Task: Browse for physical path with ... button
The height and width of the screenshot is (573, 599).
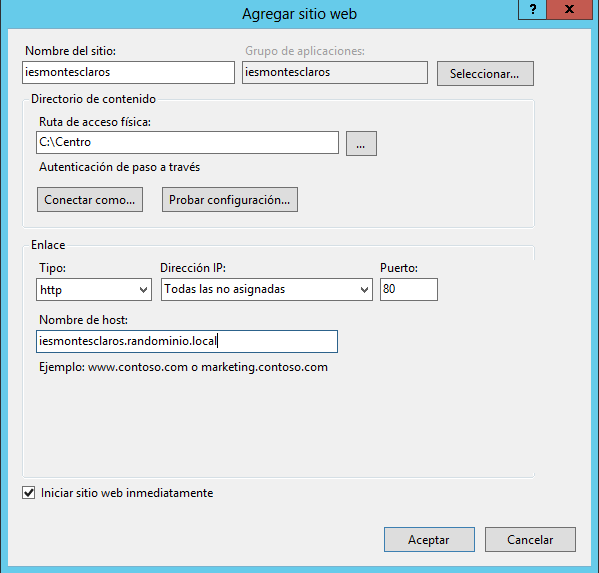Action: pos(361,144)
